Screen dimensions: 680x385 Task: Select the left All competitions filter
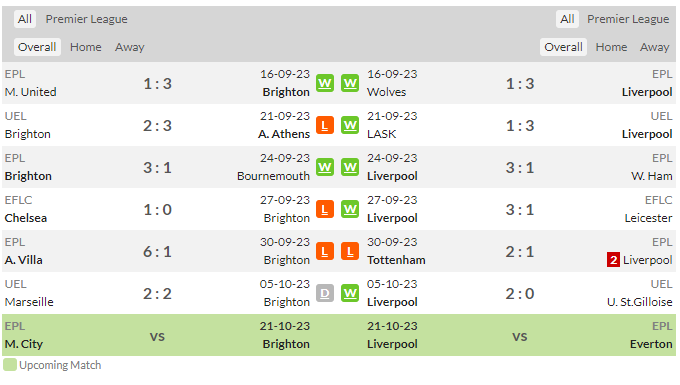pos(25,19)
